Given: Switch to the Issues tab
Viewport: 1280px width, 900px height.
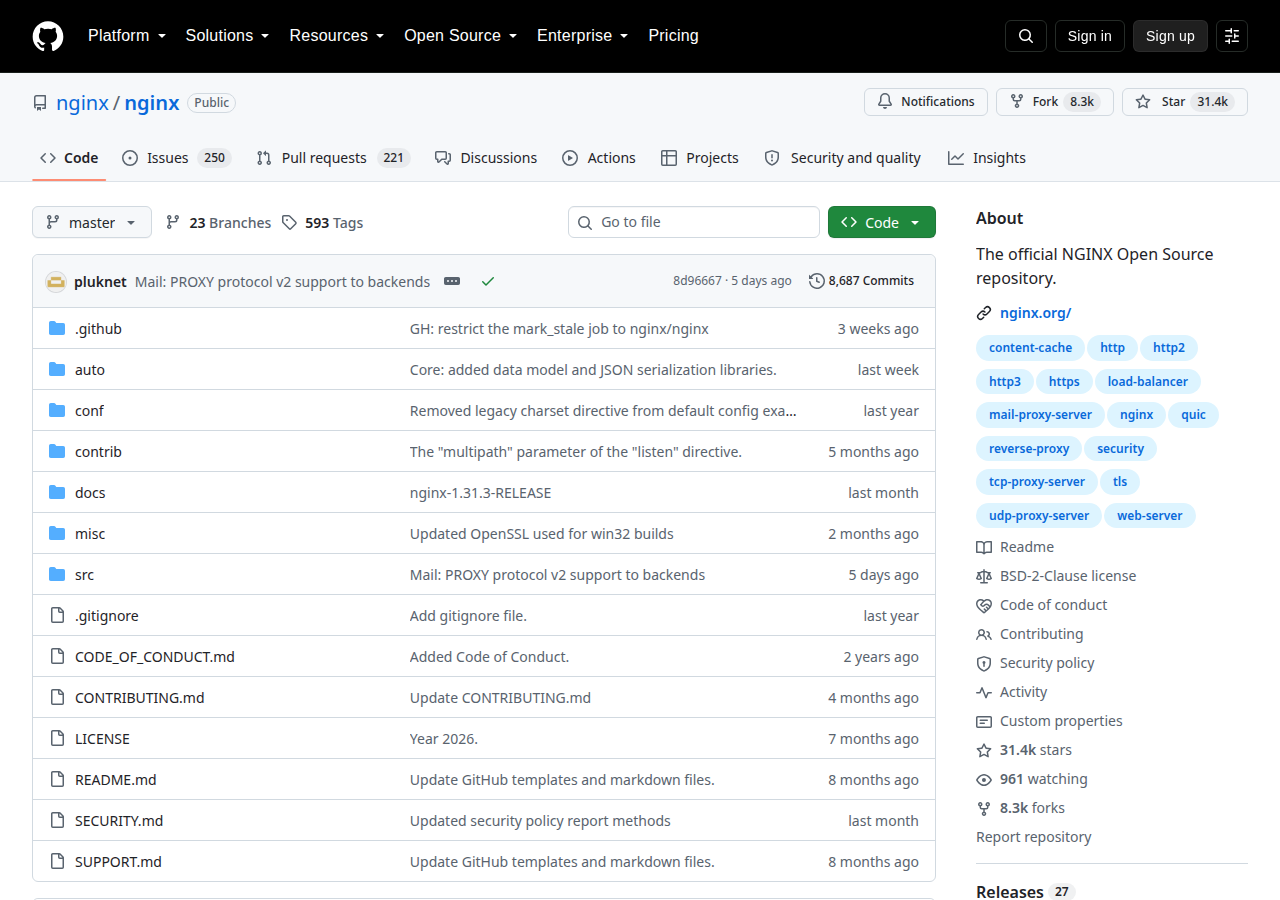Looking at the screenshot, I should [176, 158].
